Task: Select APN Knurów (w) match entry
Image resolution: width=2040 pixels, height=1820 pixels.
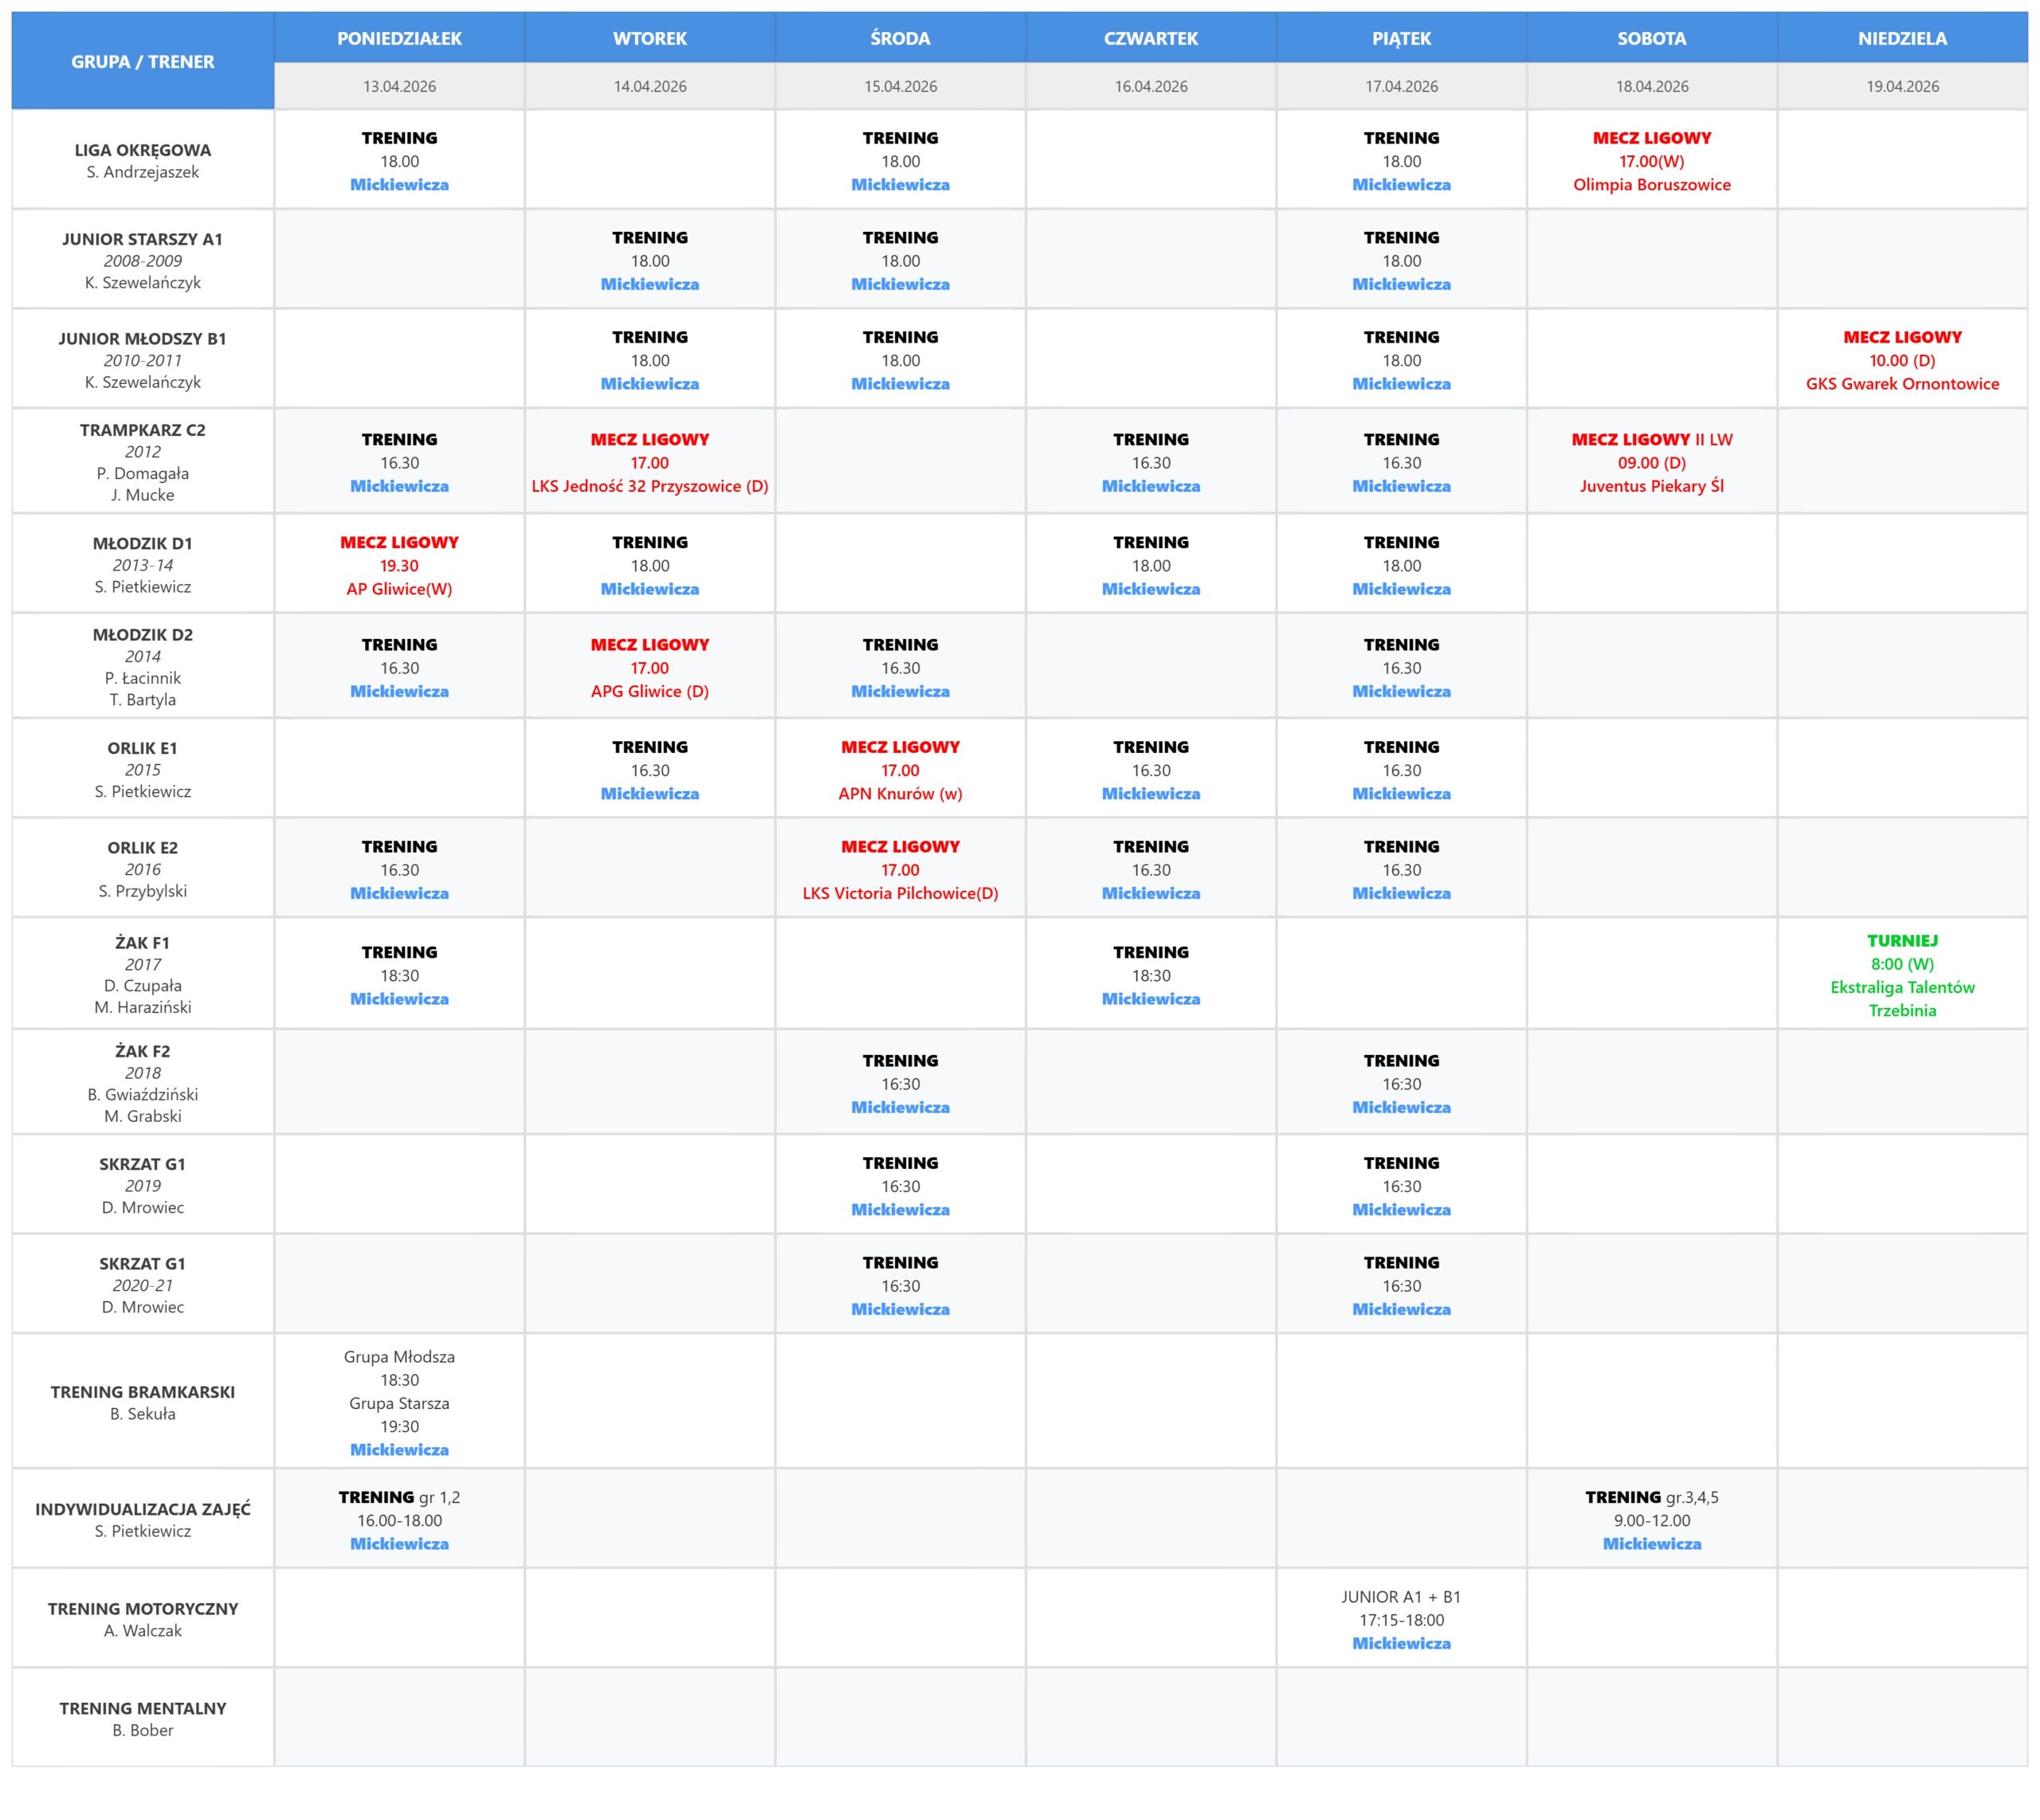Action: (x=900, y=793)
